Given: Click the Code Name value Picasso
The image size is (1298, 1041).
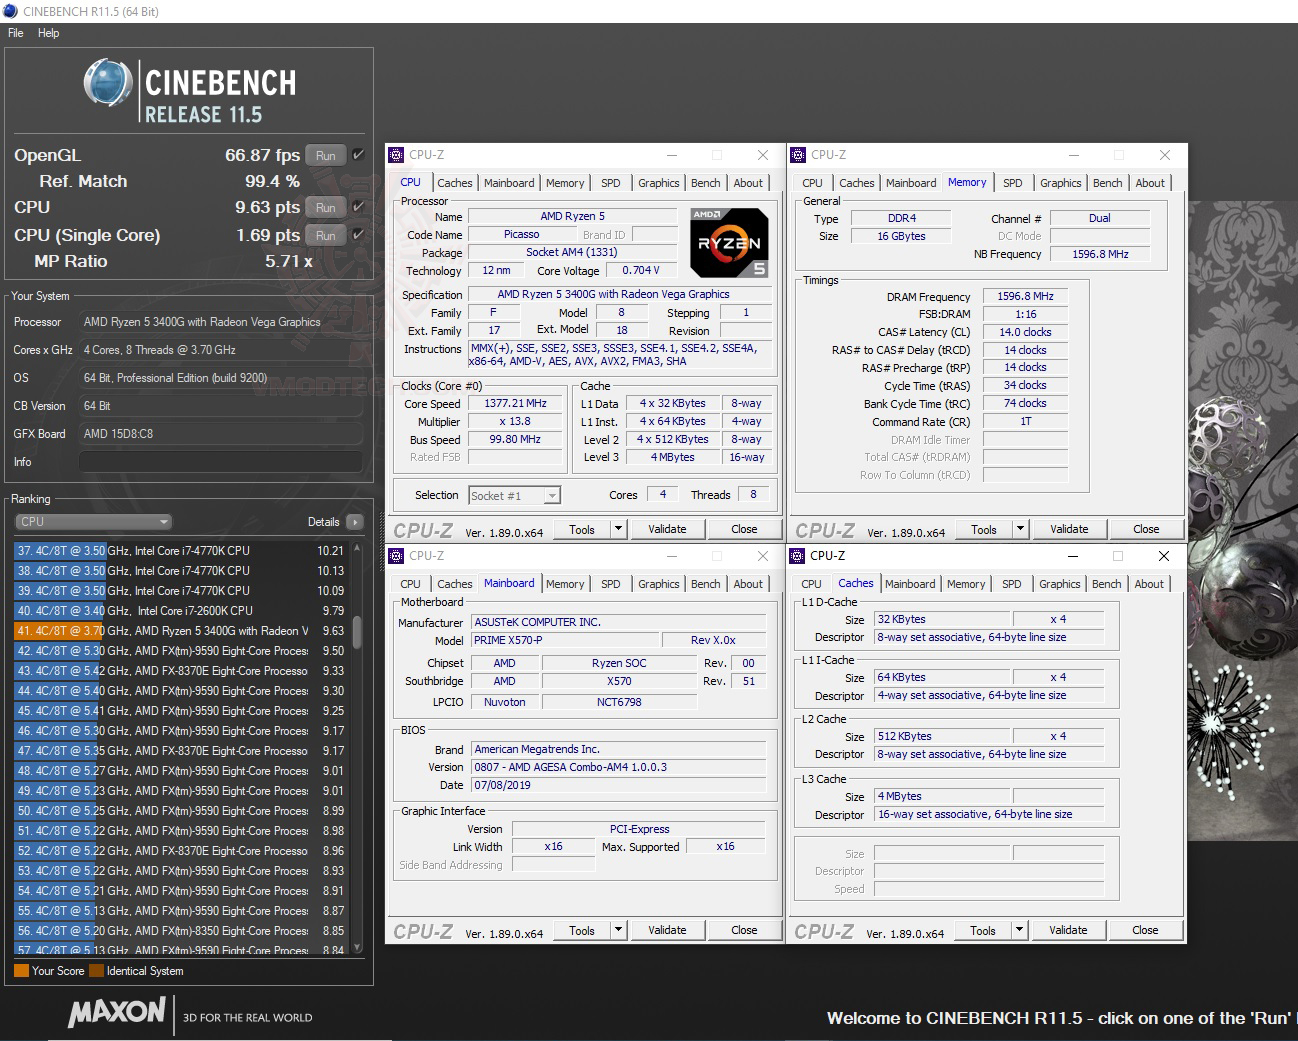Looking at the screenshot, I should (x=521, y=234).
